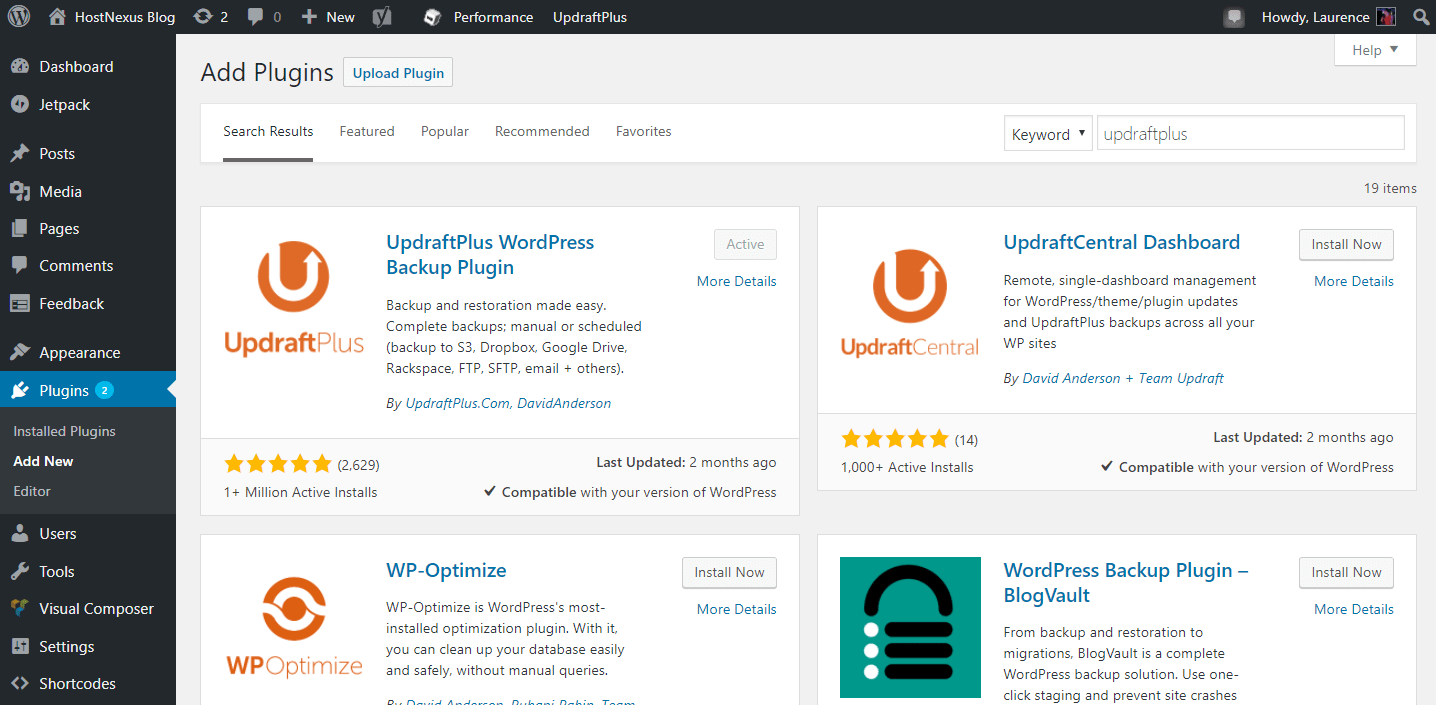Image resolution: width=1436 pixels, height=705 pixels.
Task: Click the Media sidebar icon
Action: (19, 191)
